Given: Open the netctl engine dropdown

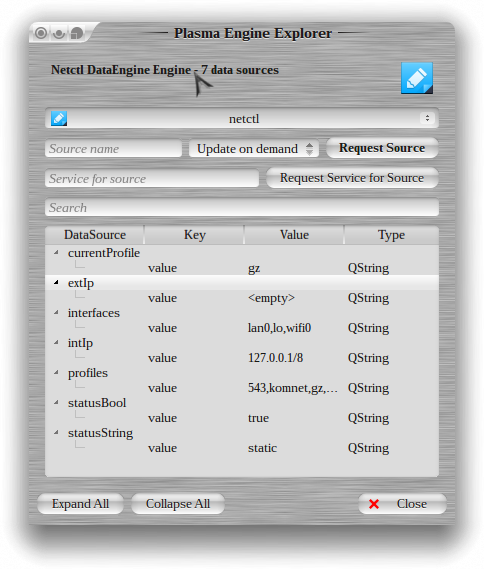Looking at the screenshot, I should point(242,119).
